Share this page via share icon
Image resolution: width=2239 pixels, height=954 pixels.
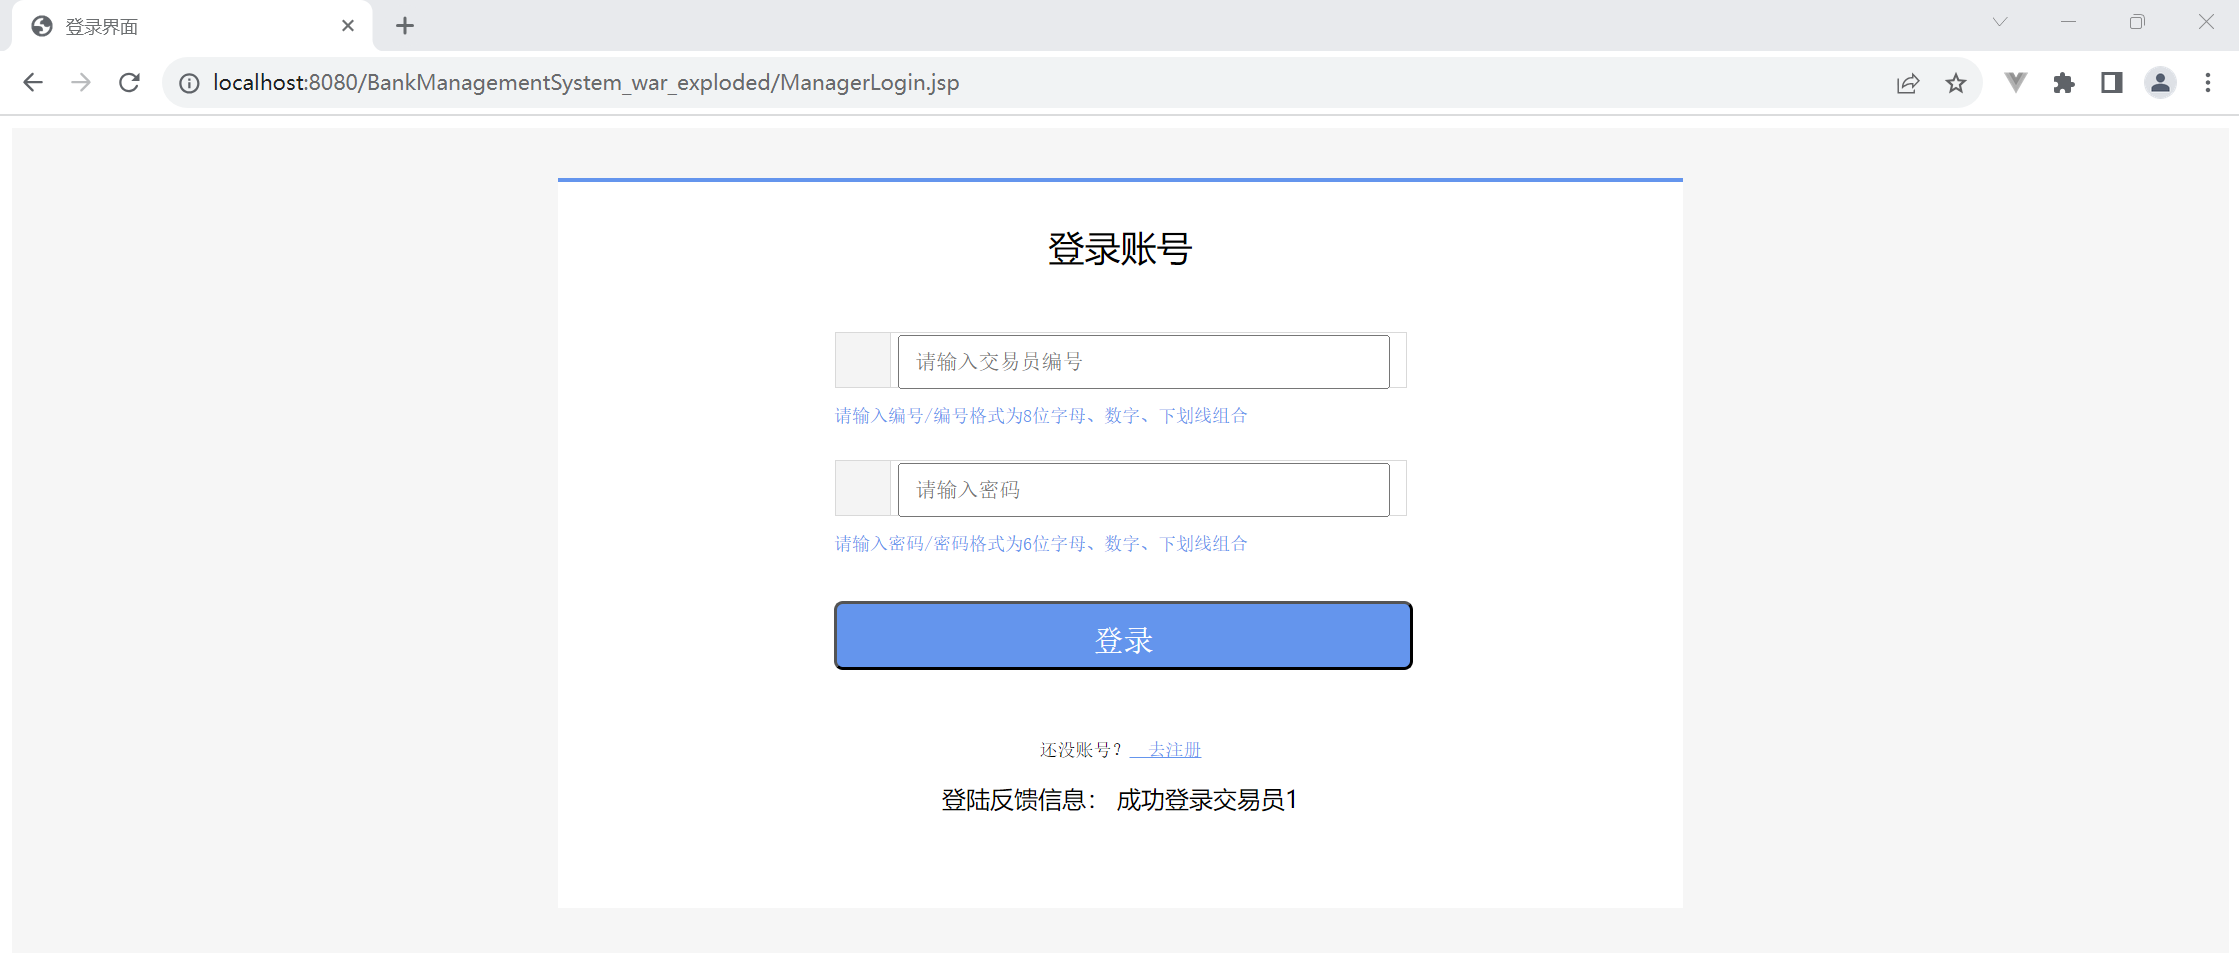click(x=1907, y=83)
